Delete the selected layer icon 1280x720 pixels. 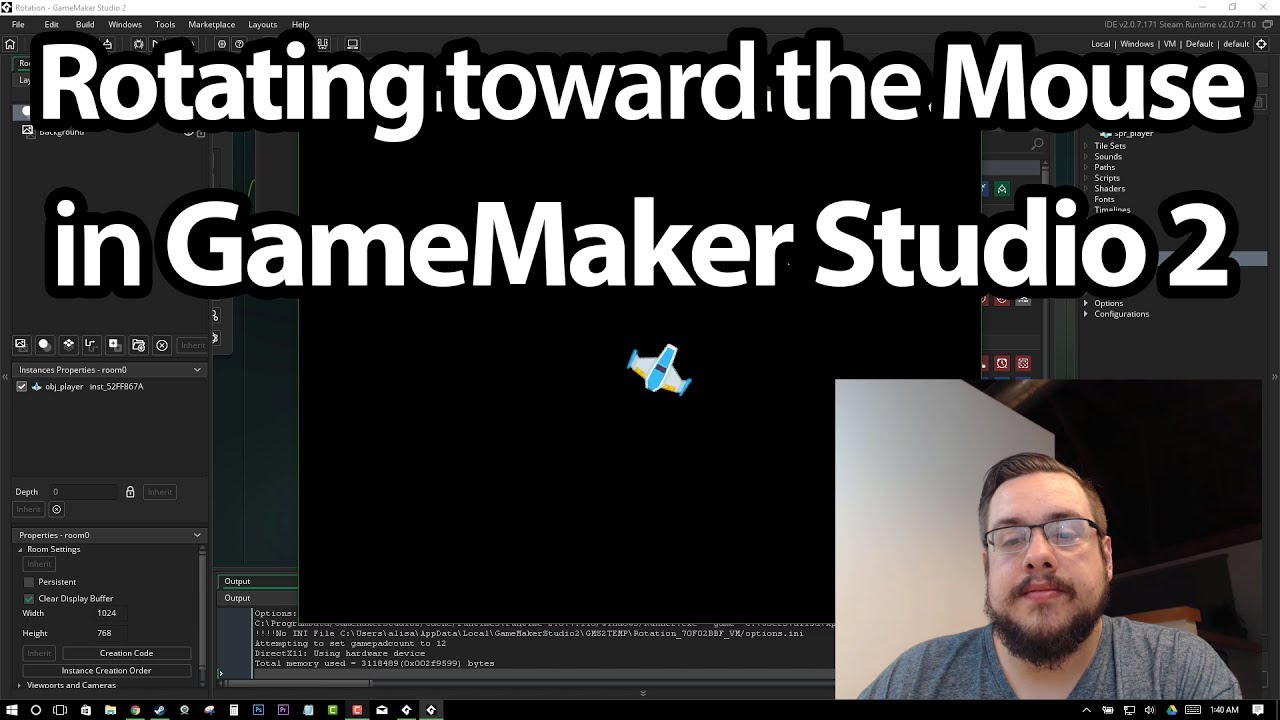pyautogui.click(x=162, y=345)
